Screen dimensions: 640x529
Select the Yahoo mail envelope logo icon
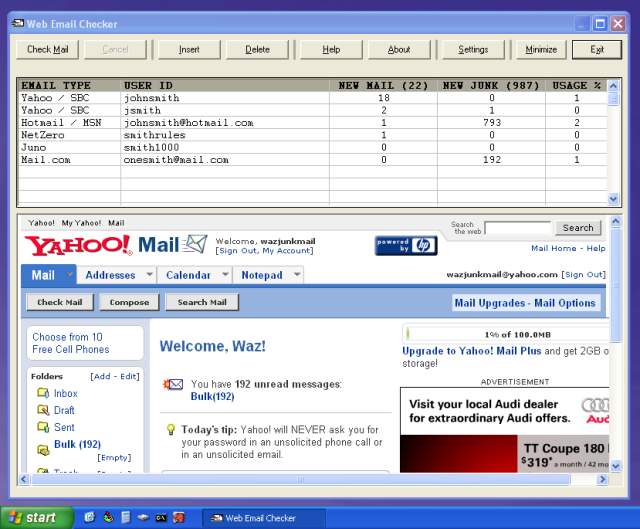click(x=195, y=244)
